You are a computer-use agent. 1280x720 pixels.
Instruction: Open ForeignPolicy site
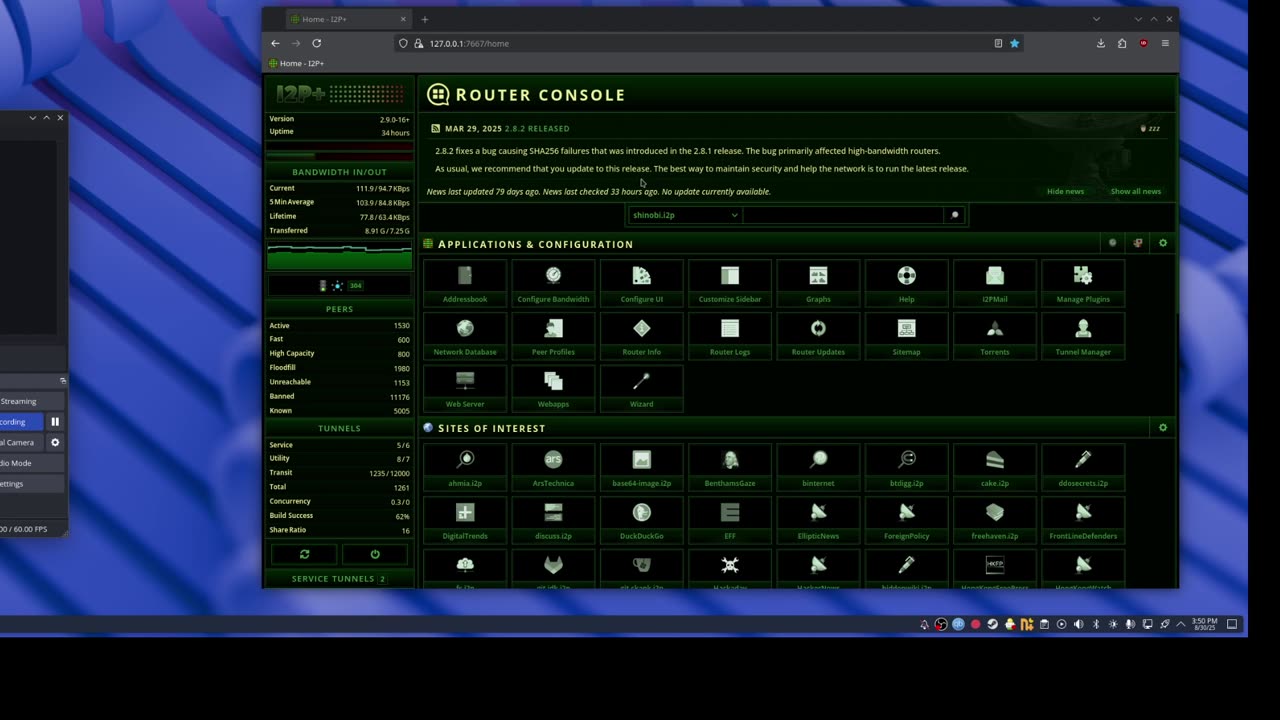click(906, 520)
